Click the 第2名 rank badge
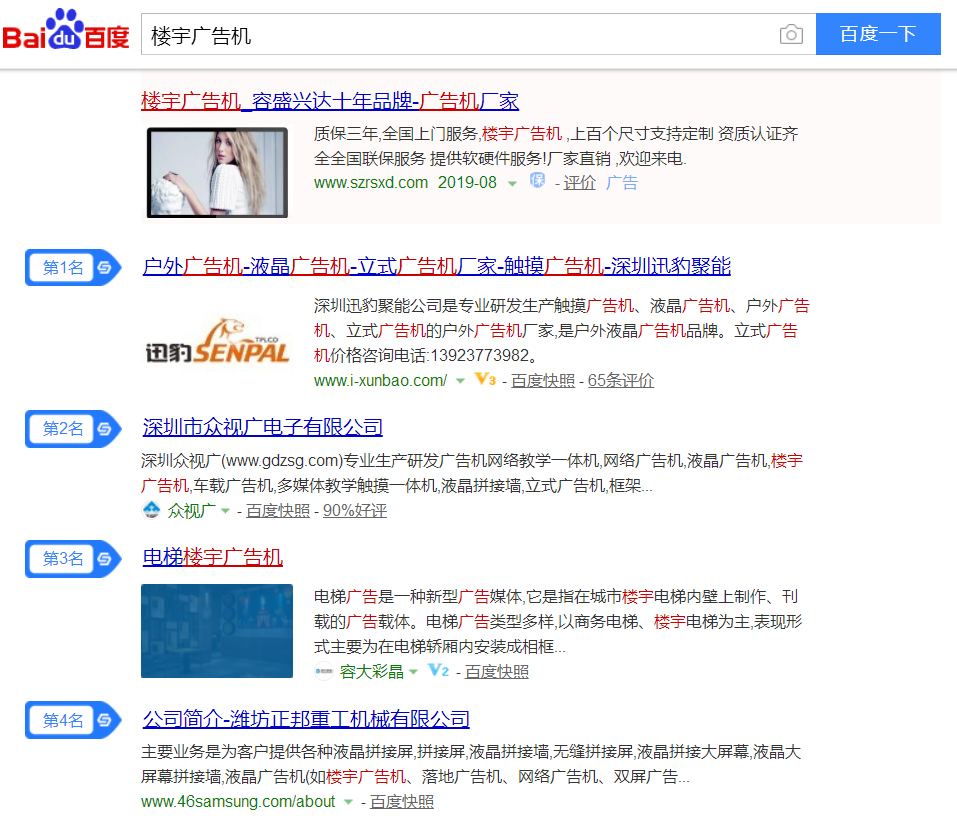The height and width of the screenshot is (830, 957). click(73, 428)
